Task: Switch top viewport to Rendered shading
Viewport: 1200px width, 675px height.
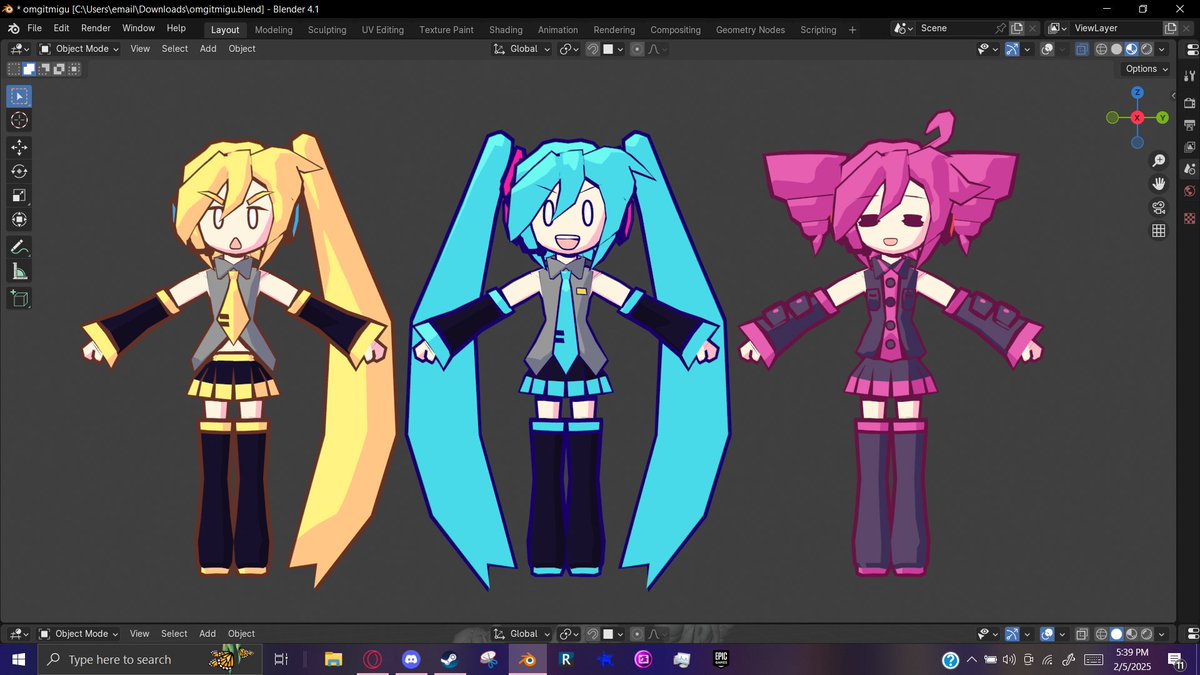Action: (x=1146, y=49)
